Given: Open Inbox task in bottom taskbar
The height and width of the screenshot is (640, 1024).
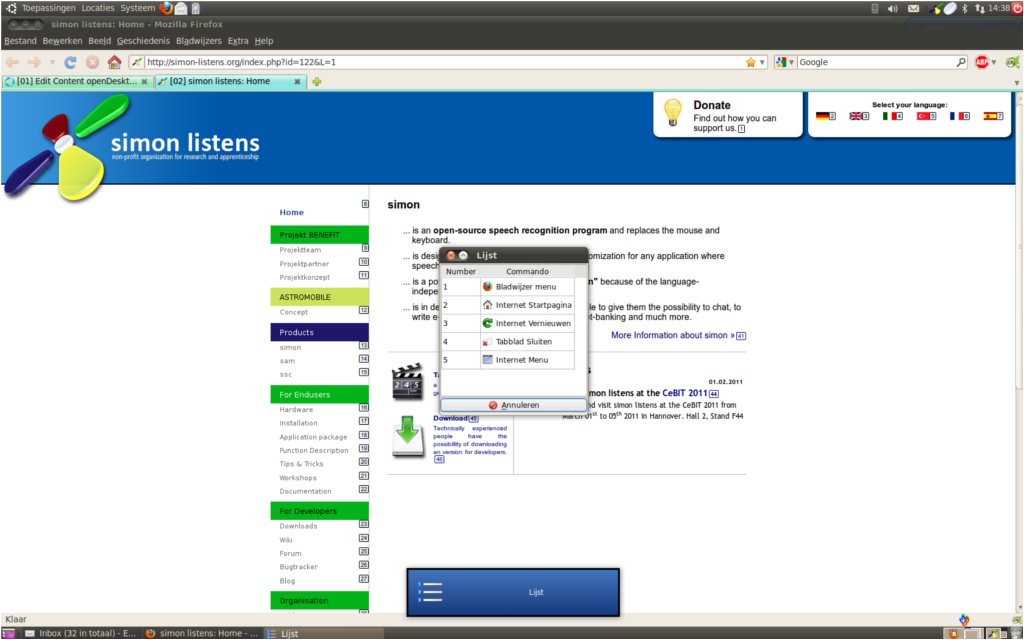Looking at the screenshot, I should click(x=80, y=633).
